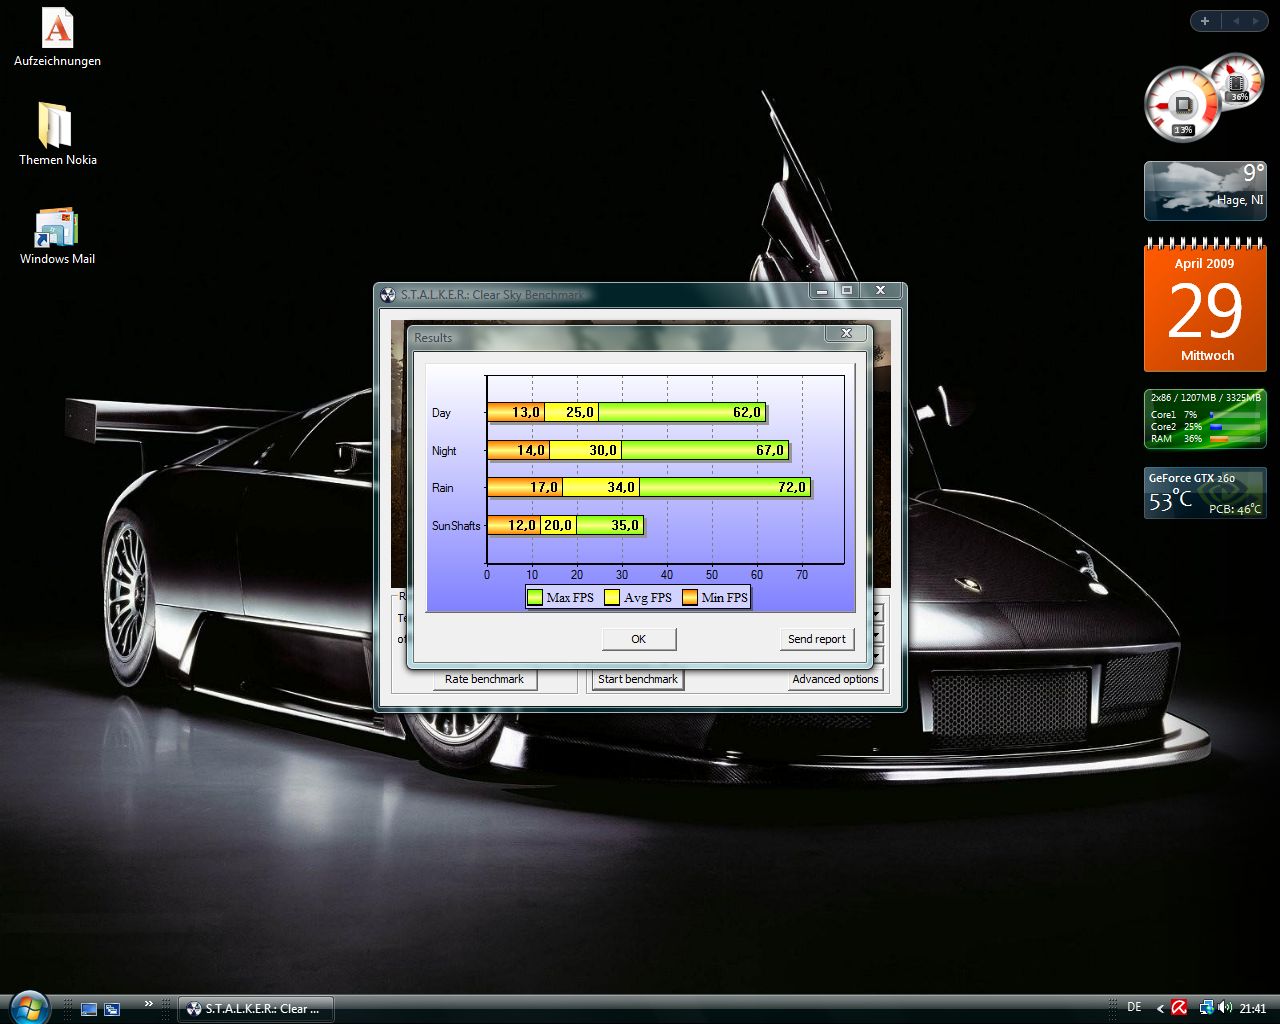Open the Aufzeichnungen desktop icon
The width and height of the screenshot is (1280, 1024).
click(x=57, y=38)
